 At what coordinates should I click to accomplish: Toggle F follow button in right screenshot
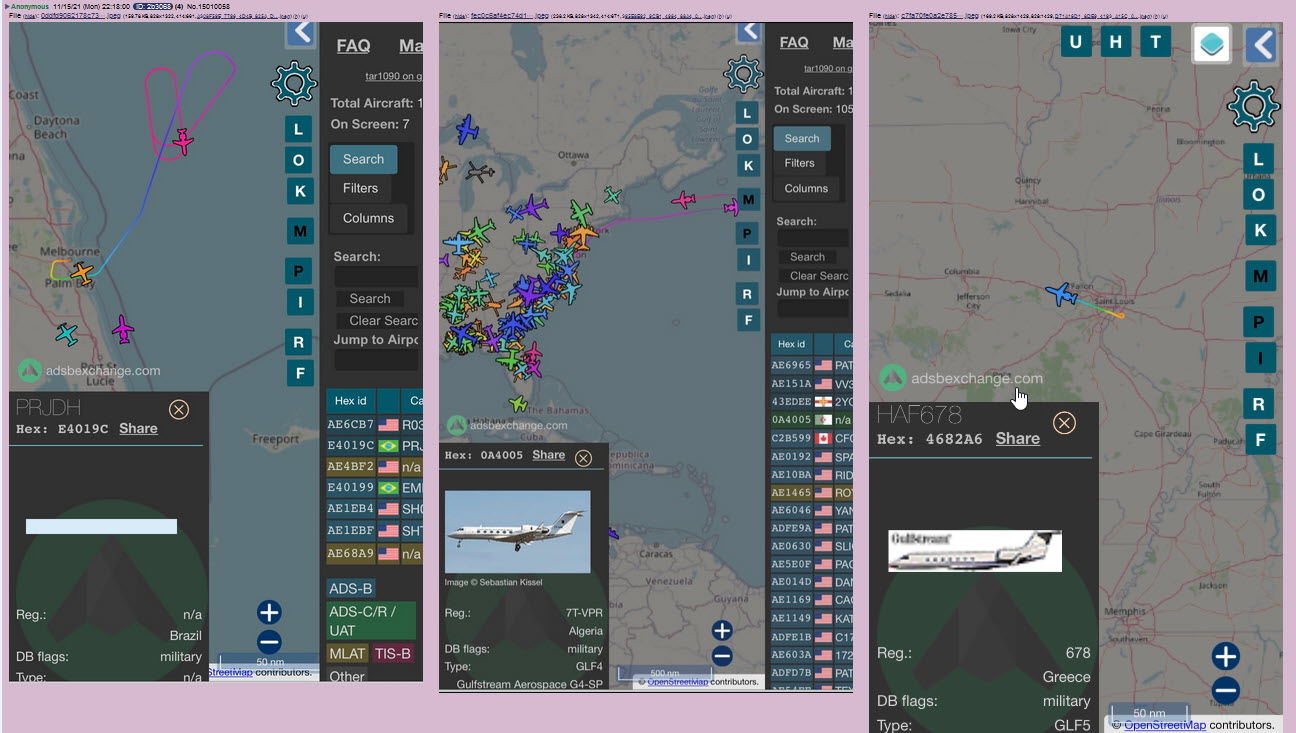pyautogui.click(x=1260, y=439)
